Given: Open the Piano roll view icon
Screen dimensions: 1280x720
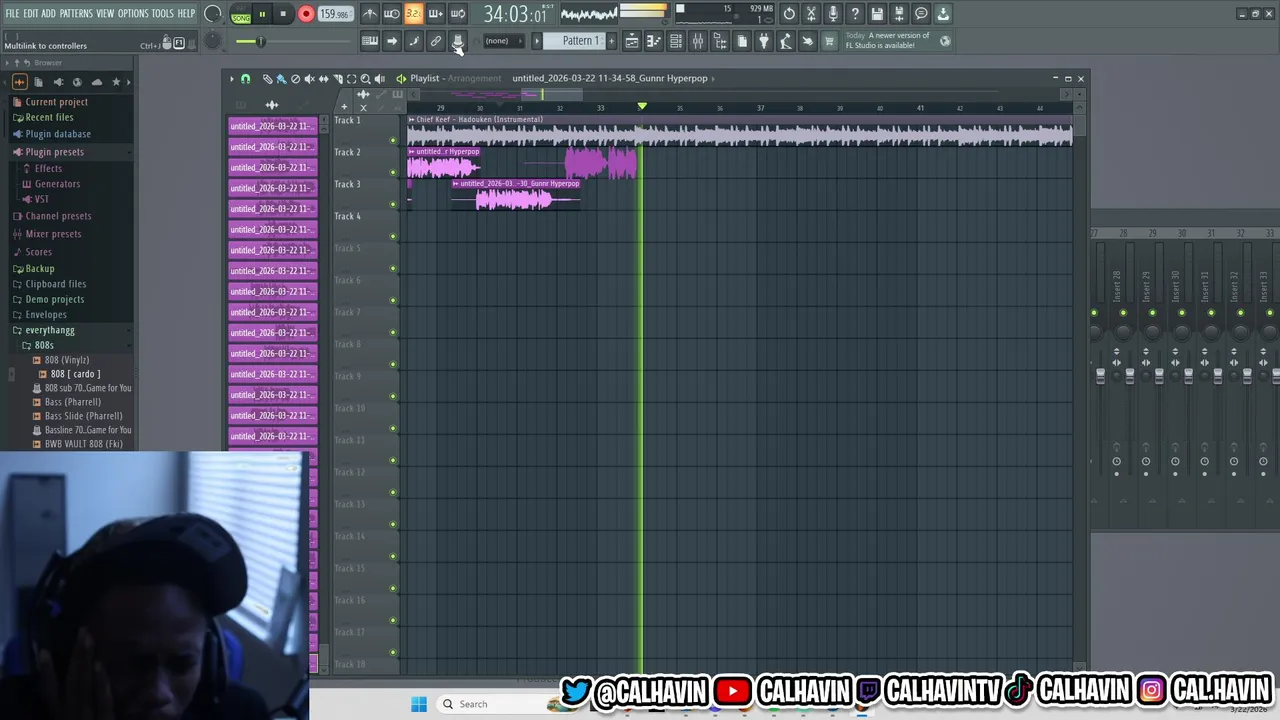Looking at the screenshot, I should (654, 41).
